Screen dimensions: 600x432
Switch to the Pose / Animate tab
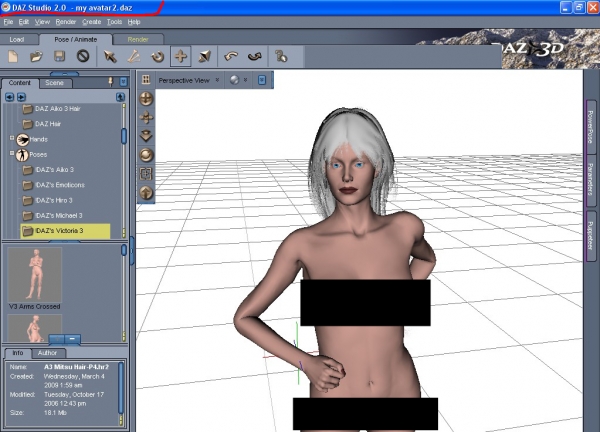click(76, 39)
